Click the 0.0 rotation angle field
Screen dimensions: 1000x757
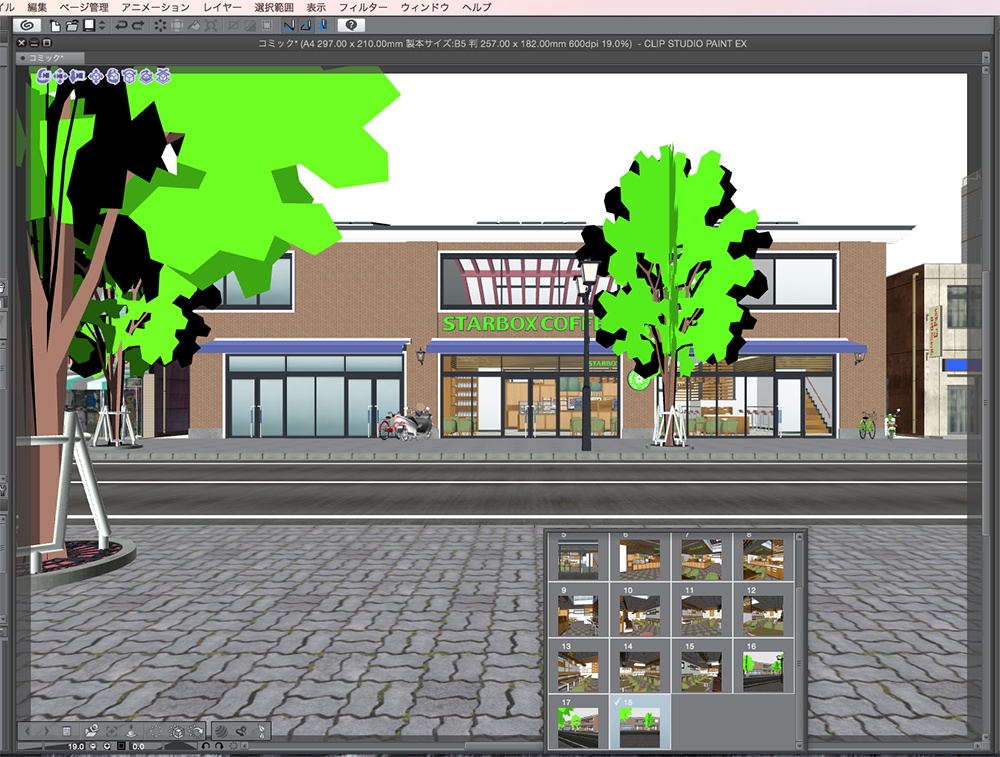pos(138,746)
